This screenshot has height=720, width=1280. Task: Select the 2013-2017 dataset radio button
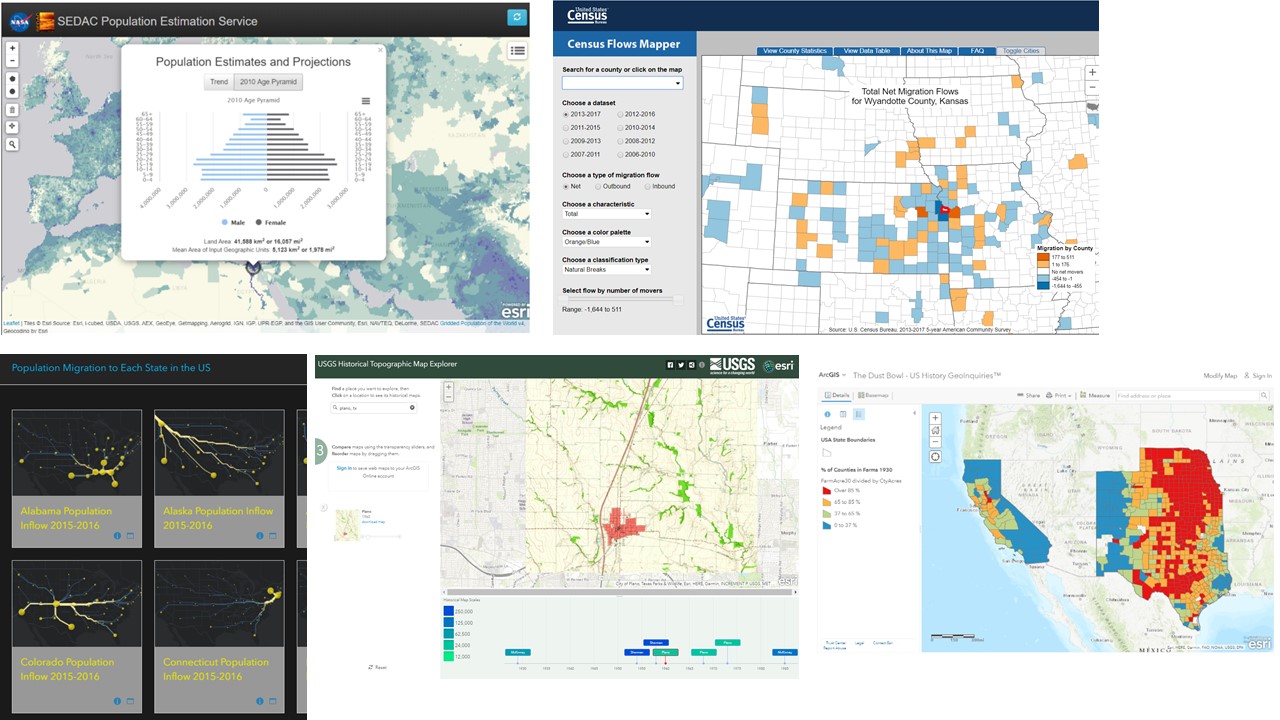tap(566, 115)
